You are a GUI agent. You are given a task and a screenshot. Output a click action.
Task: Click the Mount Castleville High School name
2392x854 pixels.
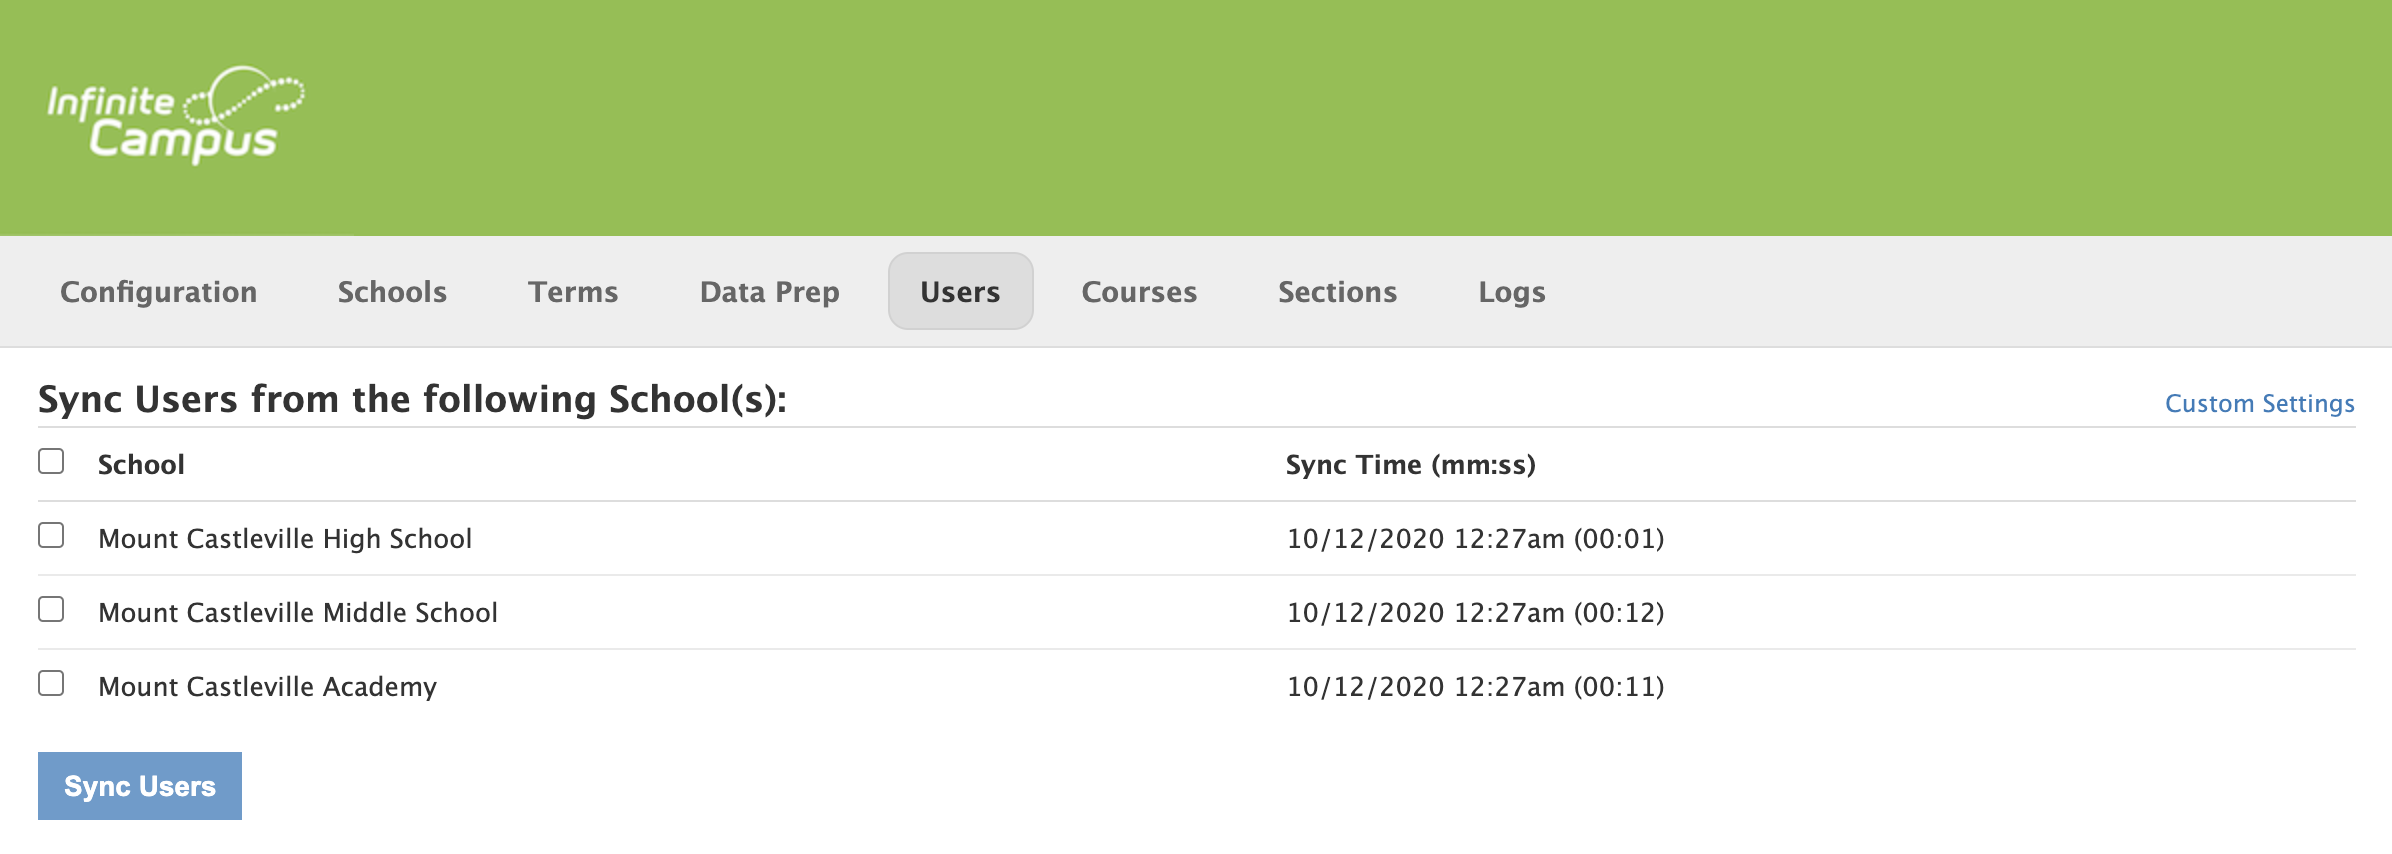pyautogui.click(x=285, y=539)
